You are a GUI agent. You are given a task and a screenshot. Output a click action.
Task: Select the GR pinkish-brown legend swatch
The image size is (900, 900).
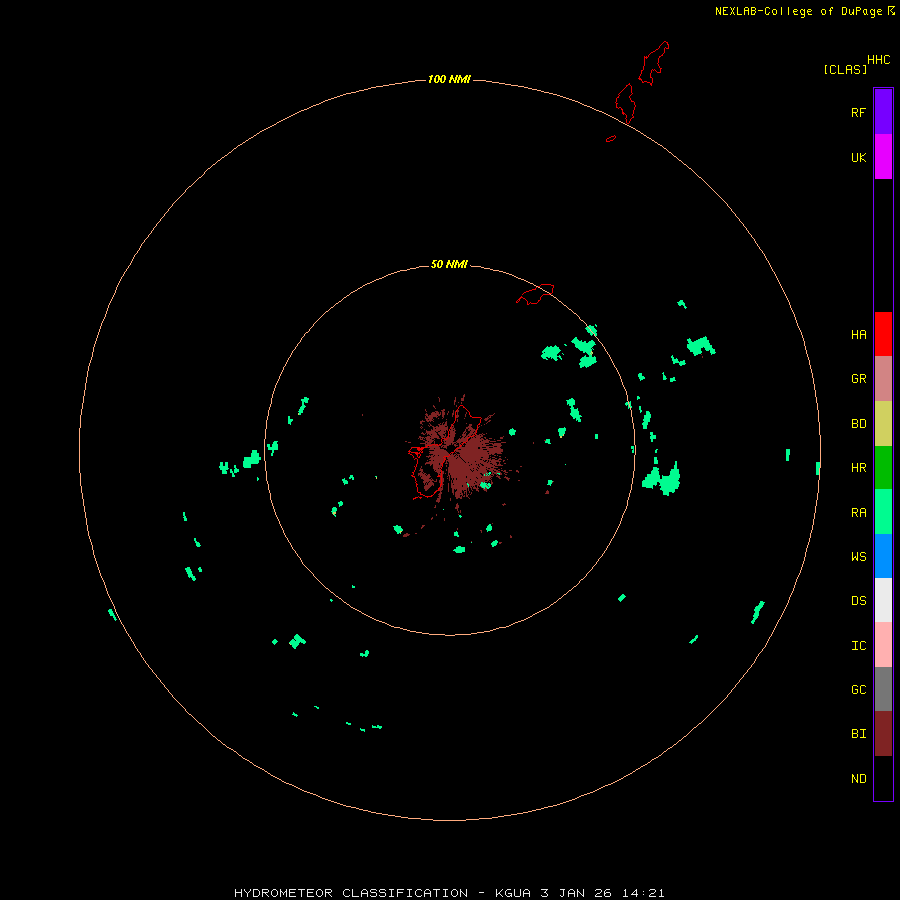tap(883, 379)
